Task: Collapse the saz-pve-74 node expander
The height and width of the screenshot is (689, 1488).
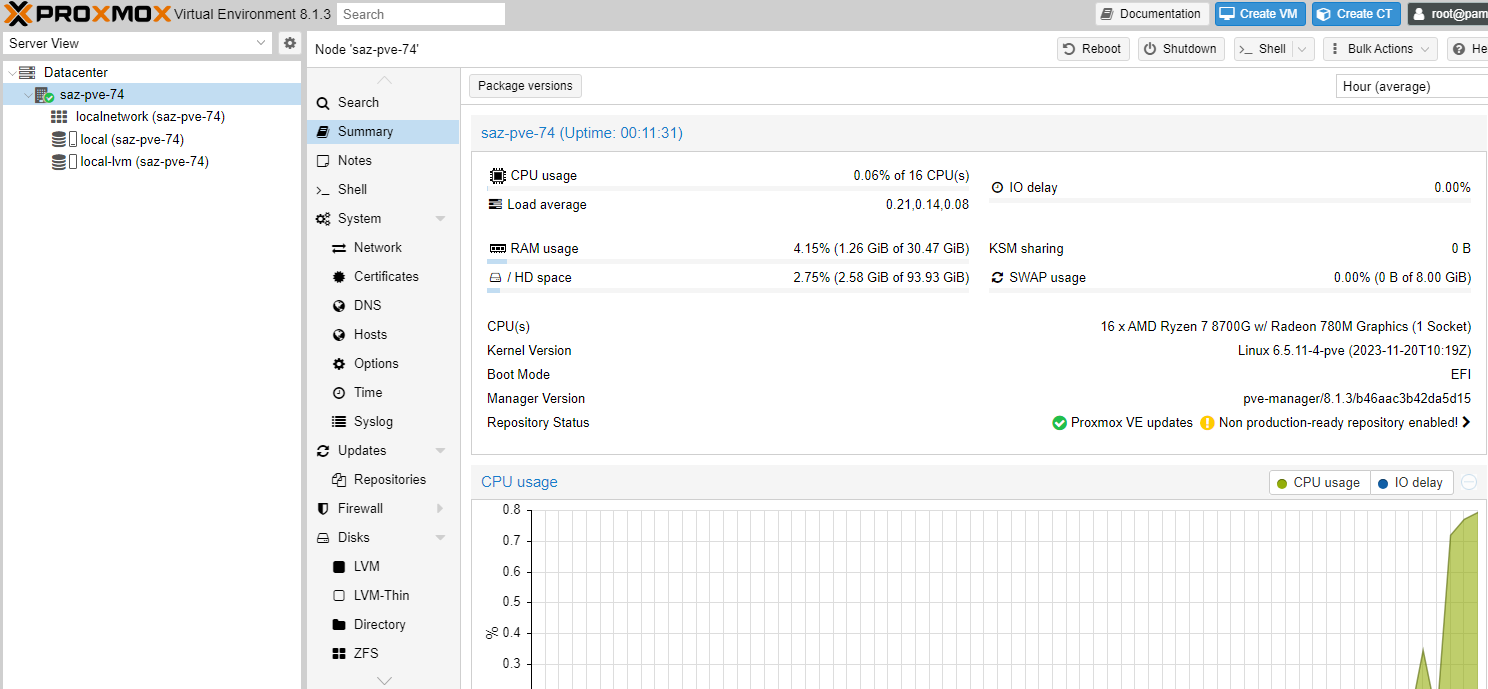Action: (28, 95)
